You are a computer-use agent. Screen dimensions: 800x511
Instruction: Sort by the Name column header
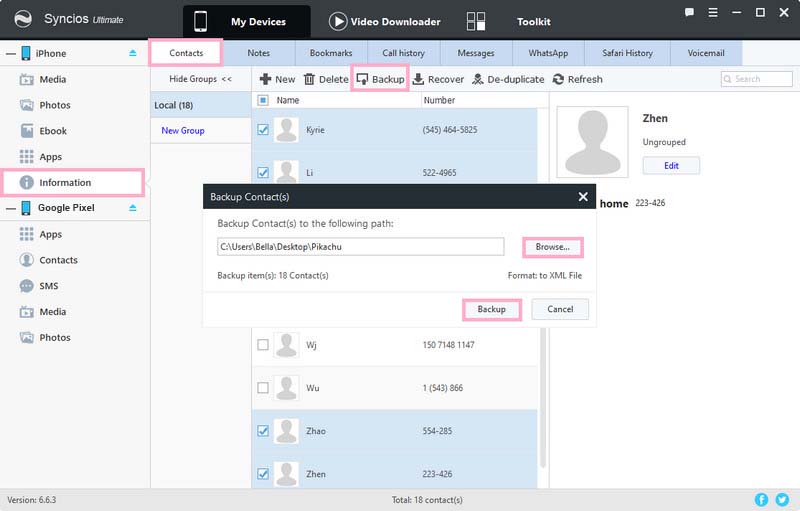[x=288, y=100]
